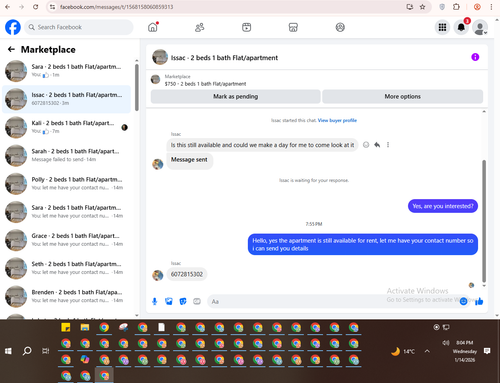The height and width of the screenshot is (383, 500).
Task: Open volume control in system tray
Action: tap(446, 343)
